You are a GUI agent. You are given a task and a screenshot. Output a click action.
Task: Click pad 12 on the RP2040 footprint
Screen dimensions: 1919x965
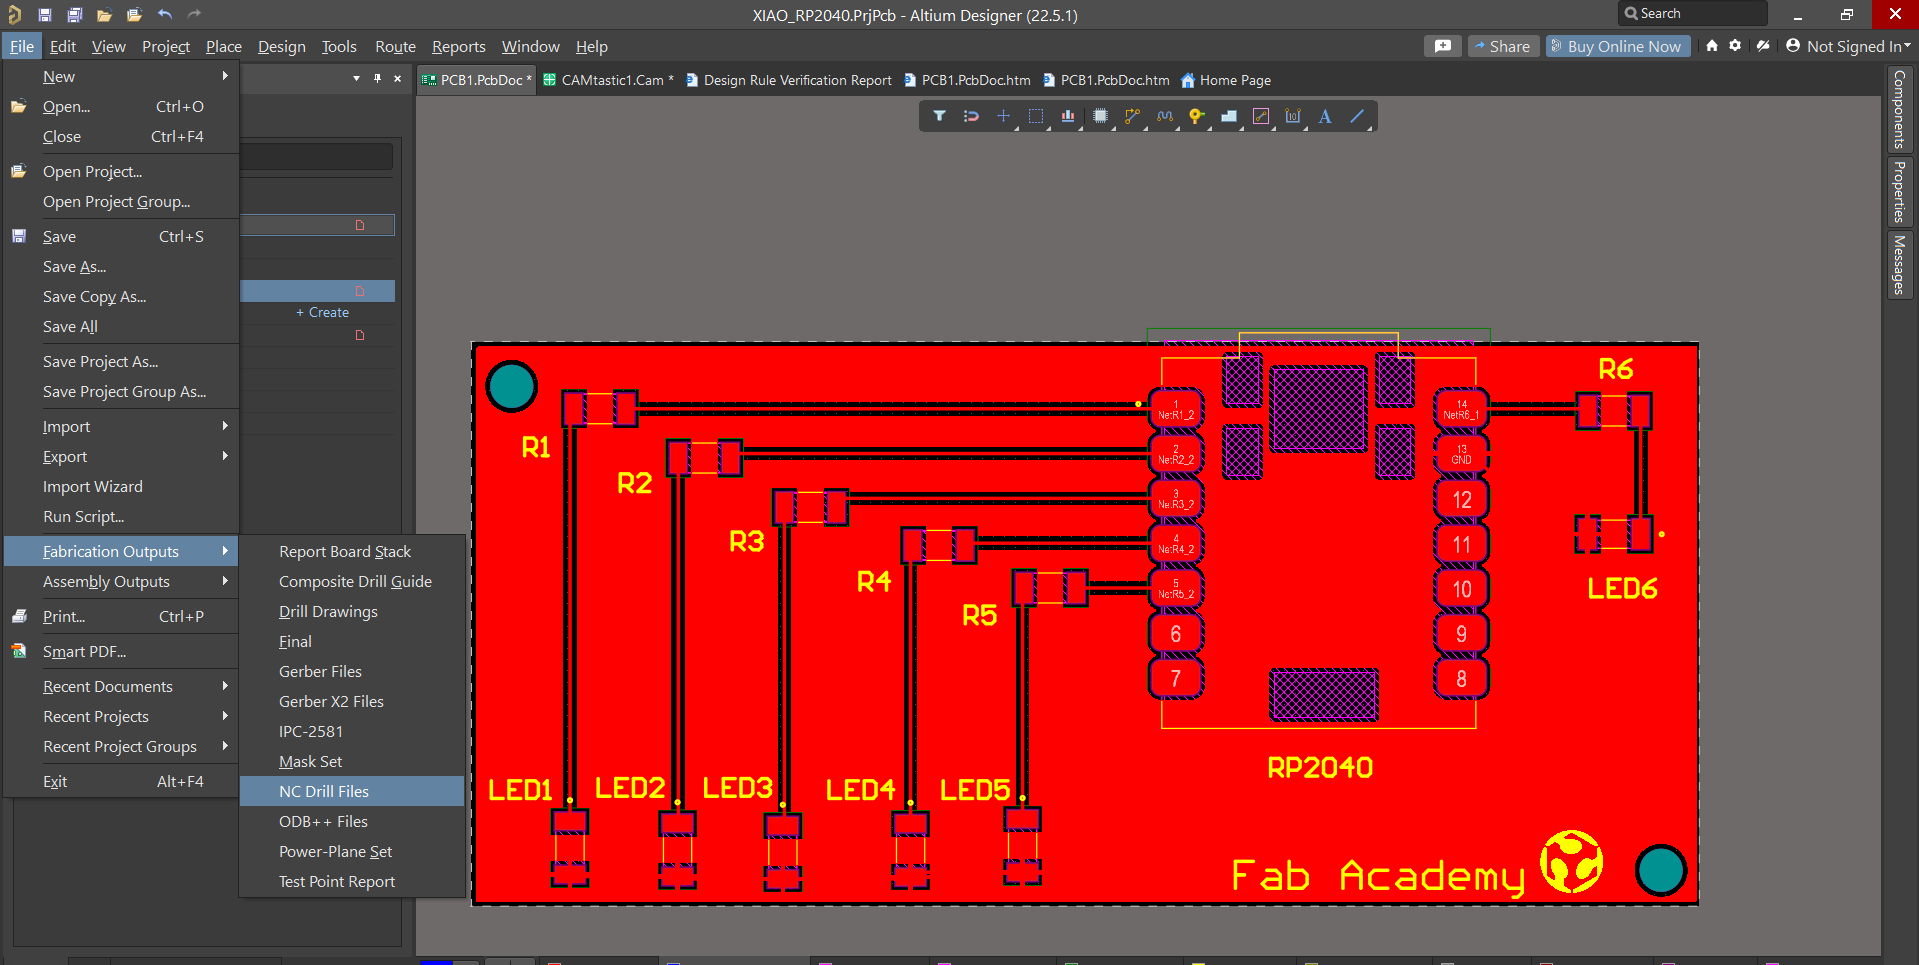[x=1461, y=499]
